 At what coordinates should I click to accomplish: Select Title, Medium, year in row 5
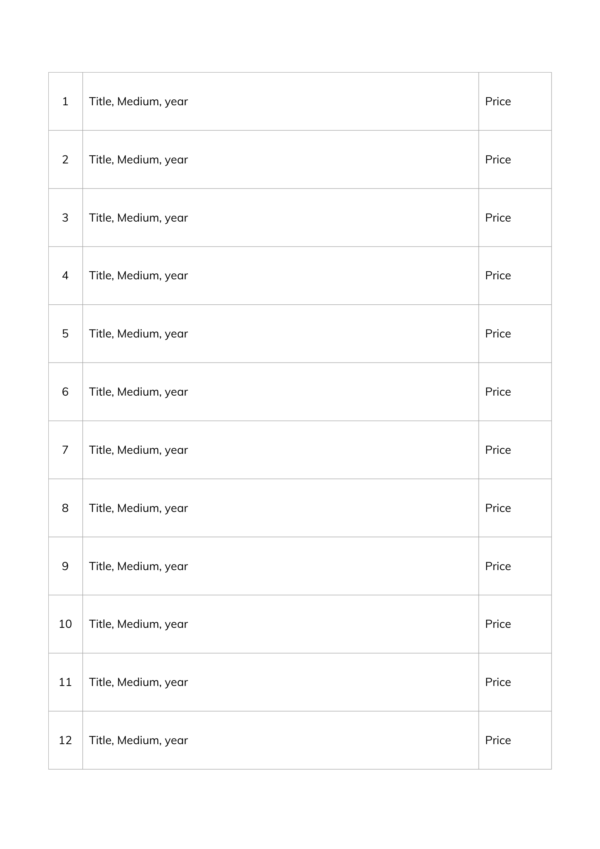click(x=138, y=334)
